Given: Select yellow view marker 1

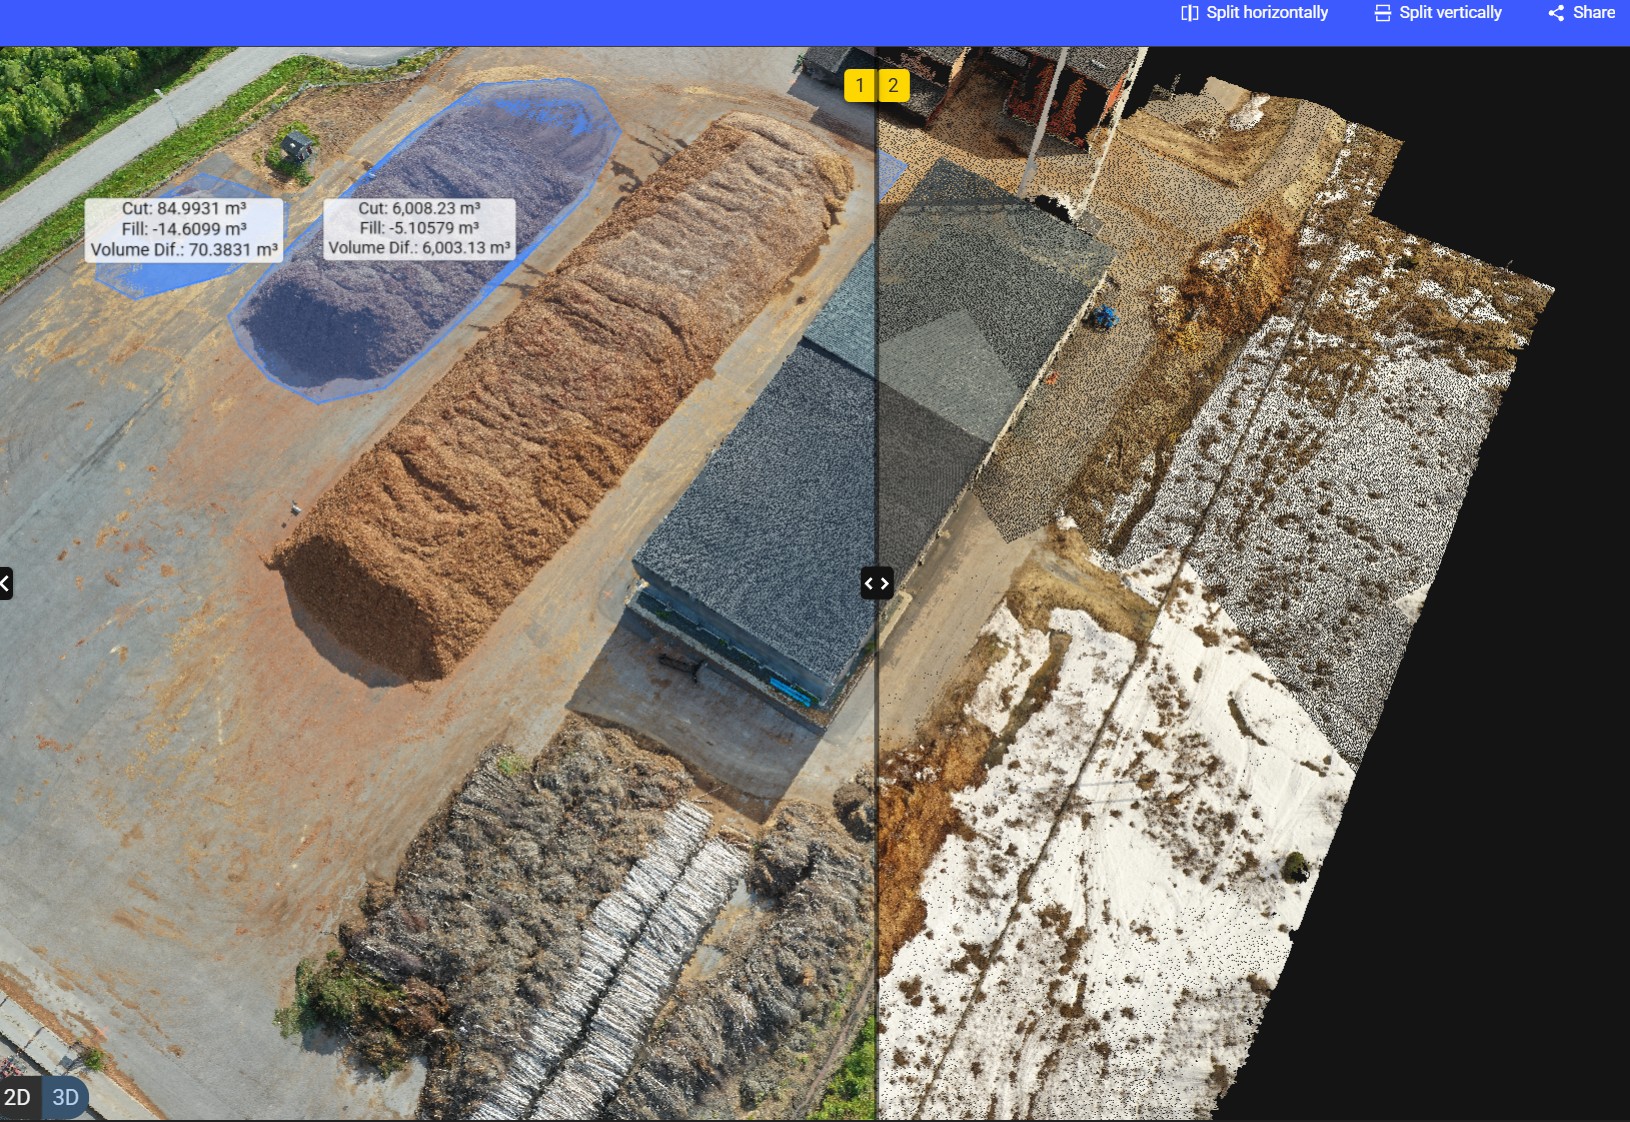Looking at the screenshot, I should tap(860, 86).
